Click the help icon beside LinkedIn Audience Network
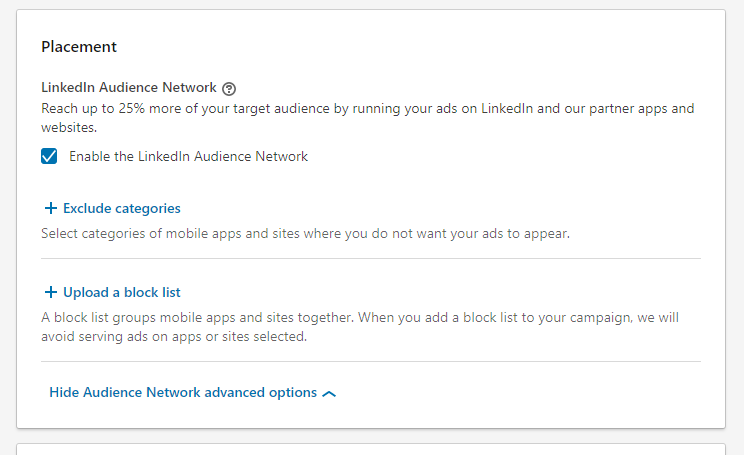The width and height of the screenshot is (744, 455). pyautogui.click(x=229, y=88)
